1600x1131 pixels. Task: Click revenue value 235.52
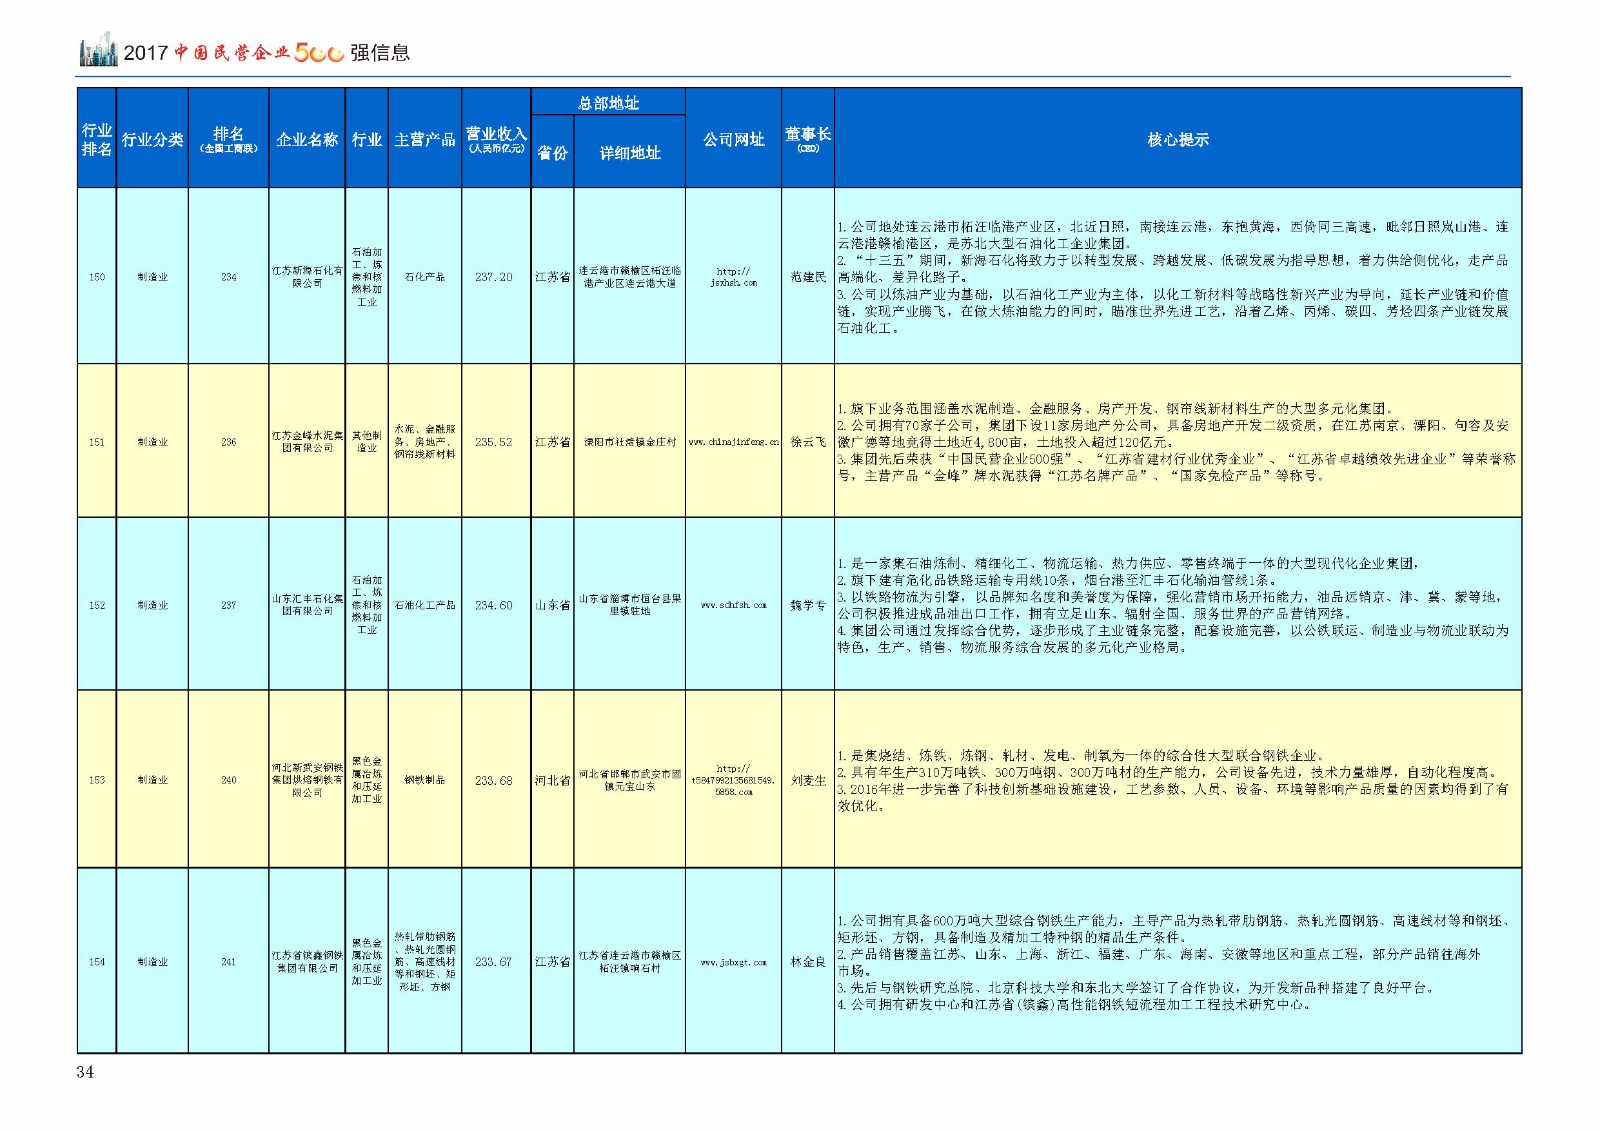tap(494, 442)
